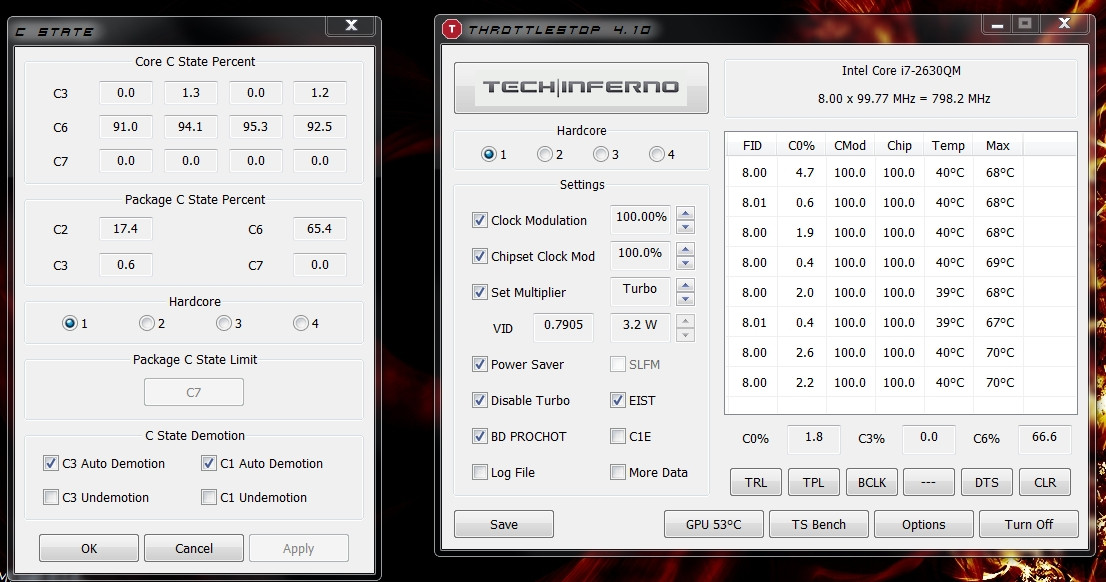Select Hardcore profile 4 in ThrottleStop window
The width and height of the screenshot is (1106, 582).
(657, 154)
